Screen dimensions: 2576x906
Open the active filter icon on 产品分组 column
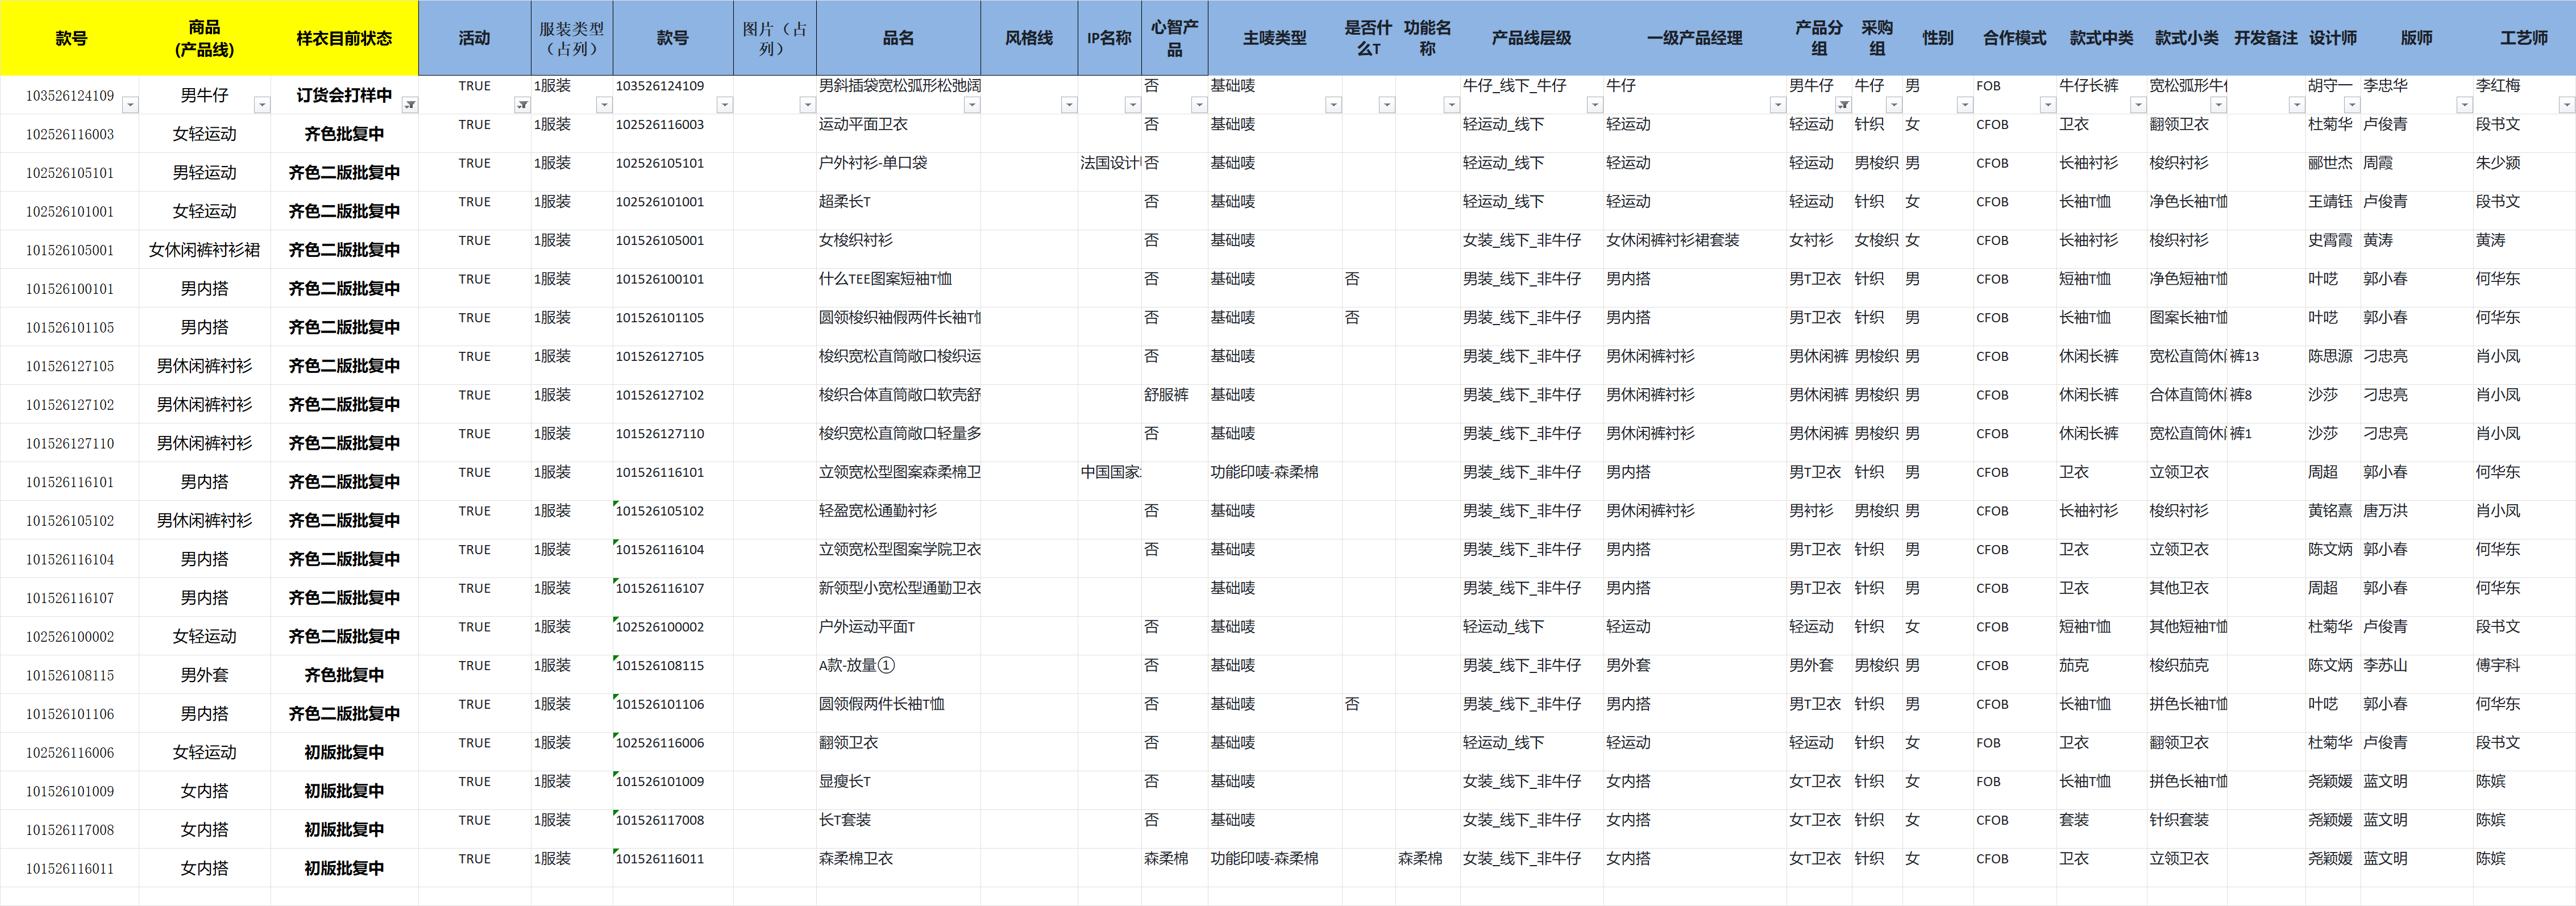(x=1843, y=105)
